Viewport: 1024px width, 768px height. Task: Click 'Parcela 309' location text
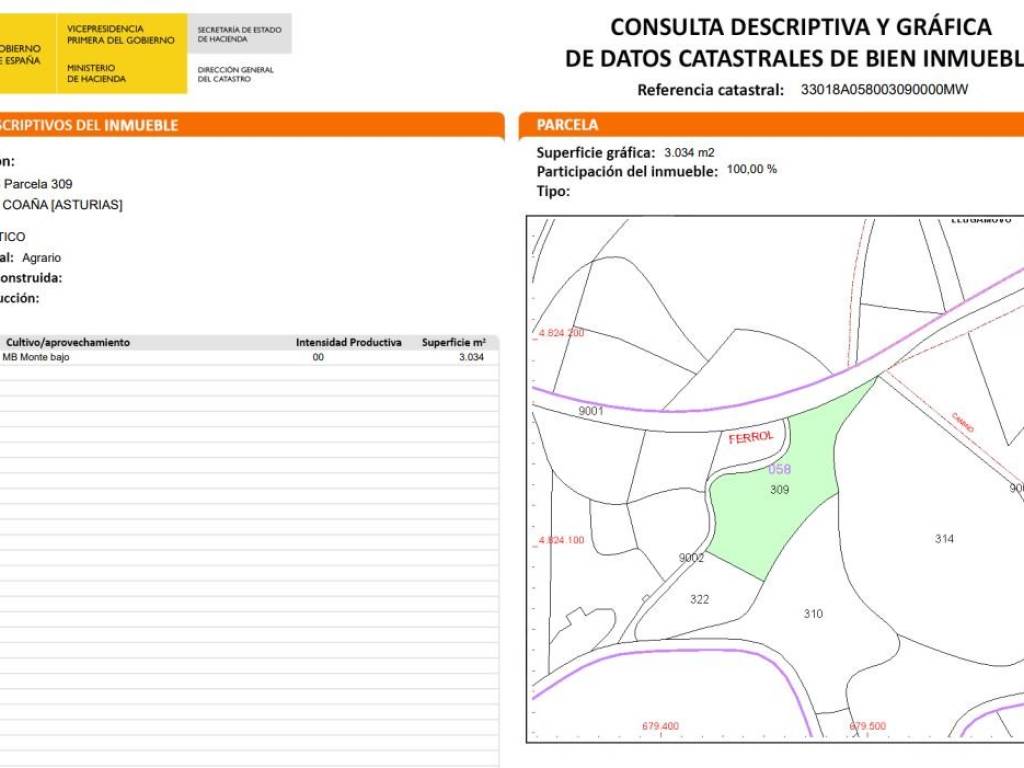[x=38, y=184]
